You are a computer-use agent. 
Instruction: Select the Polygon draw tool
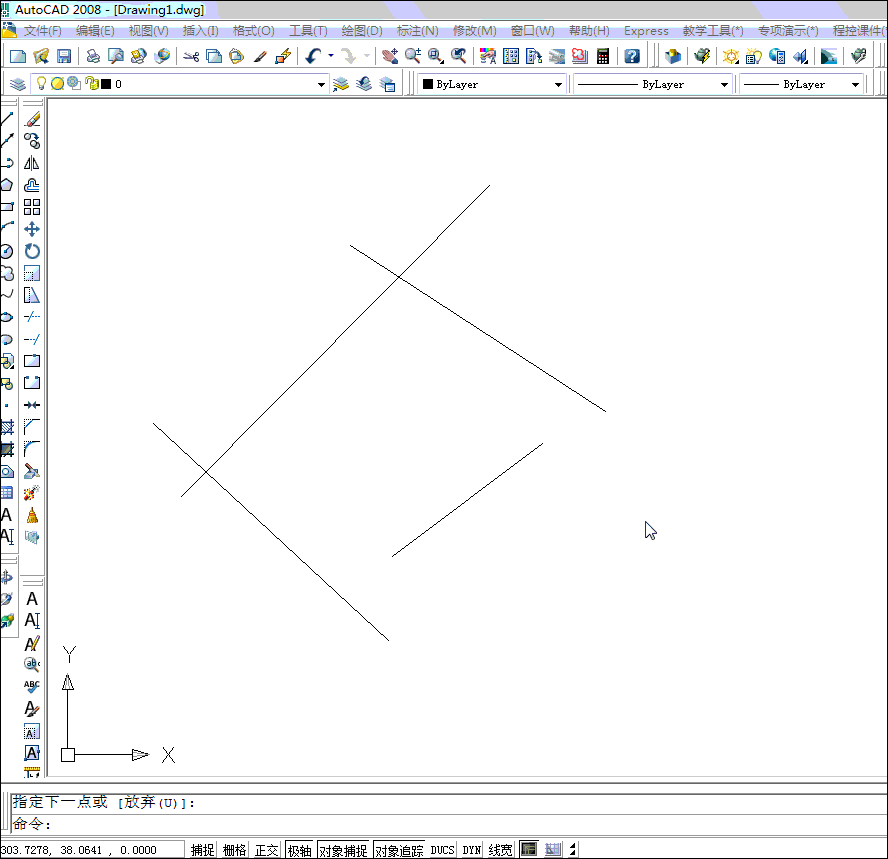(x=6, y=185)
